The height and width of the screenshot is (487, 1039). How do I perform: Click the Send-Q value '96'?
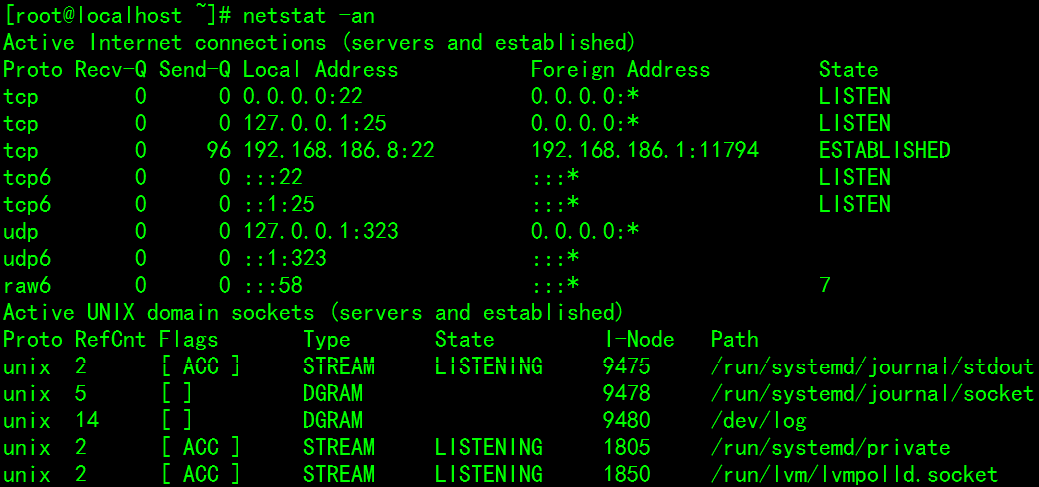219,150
